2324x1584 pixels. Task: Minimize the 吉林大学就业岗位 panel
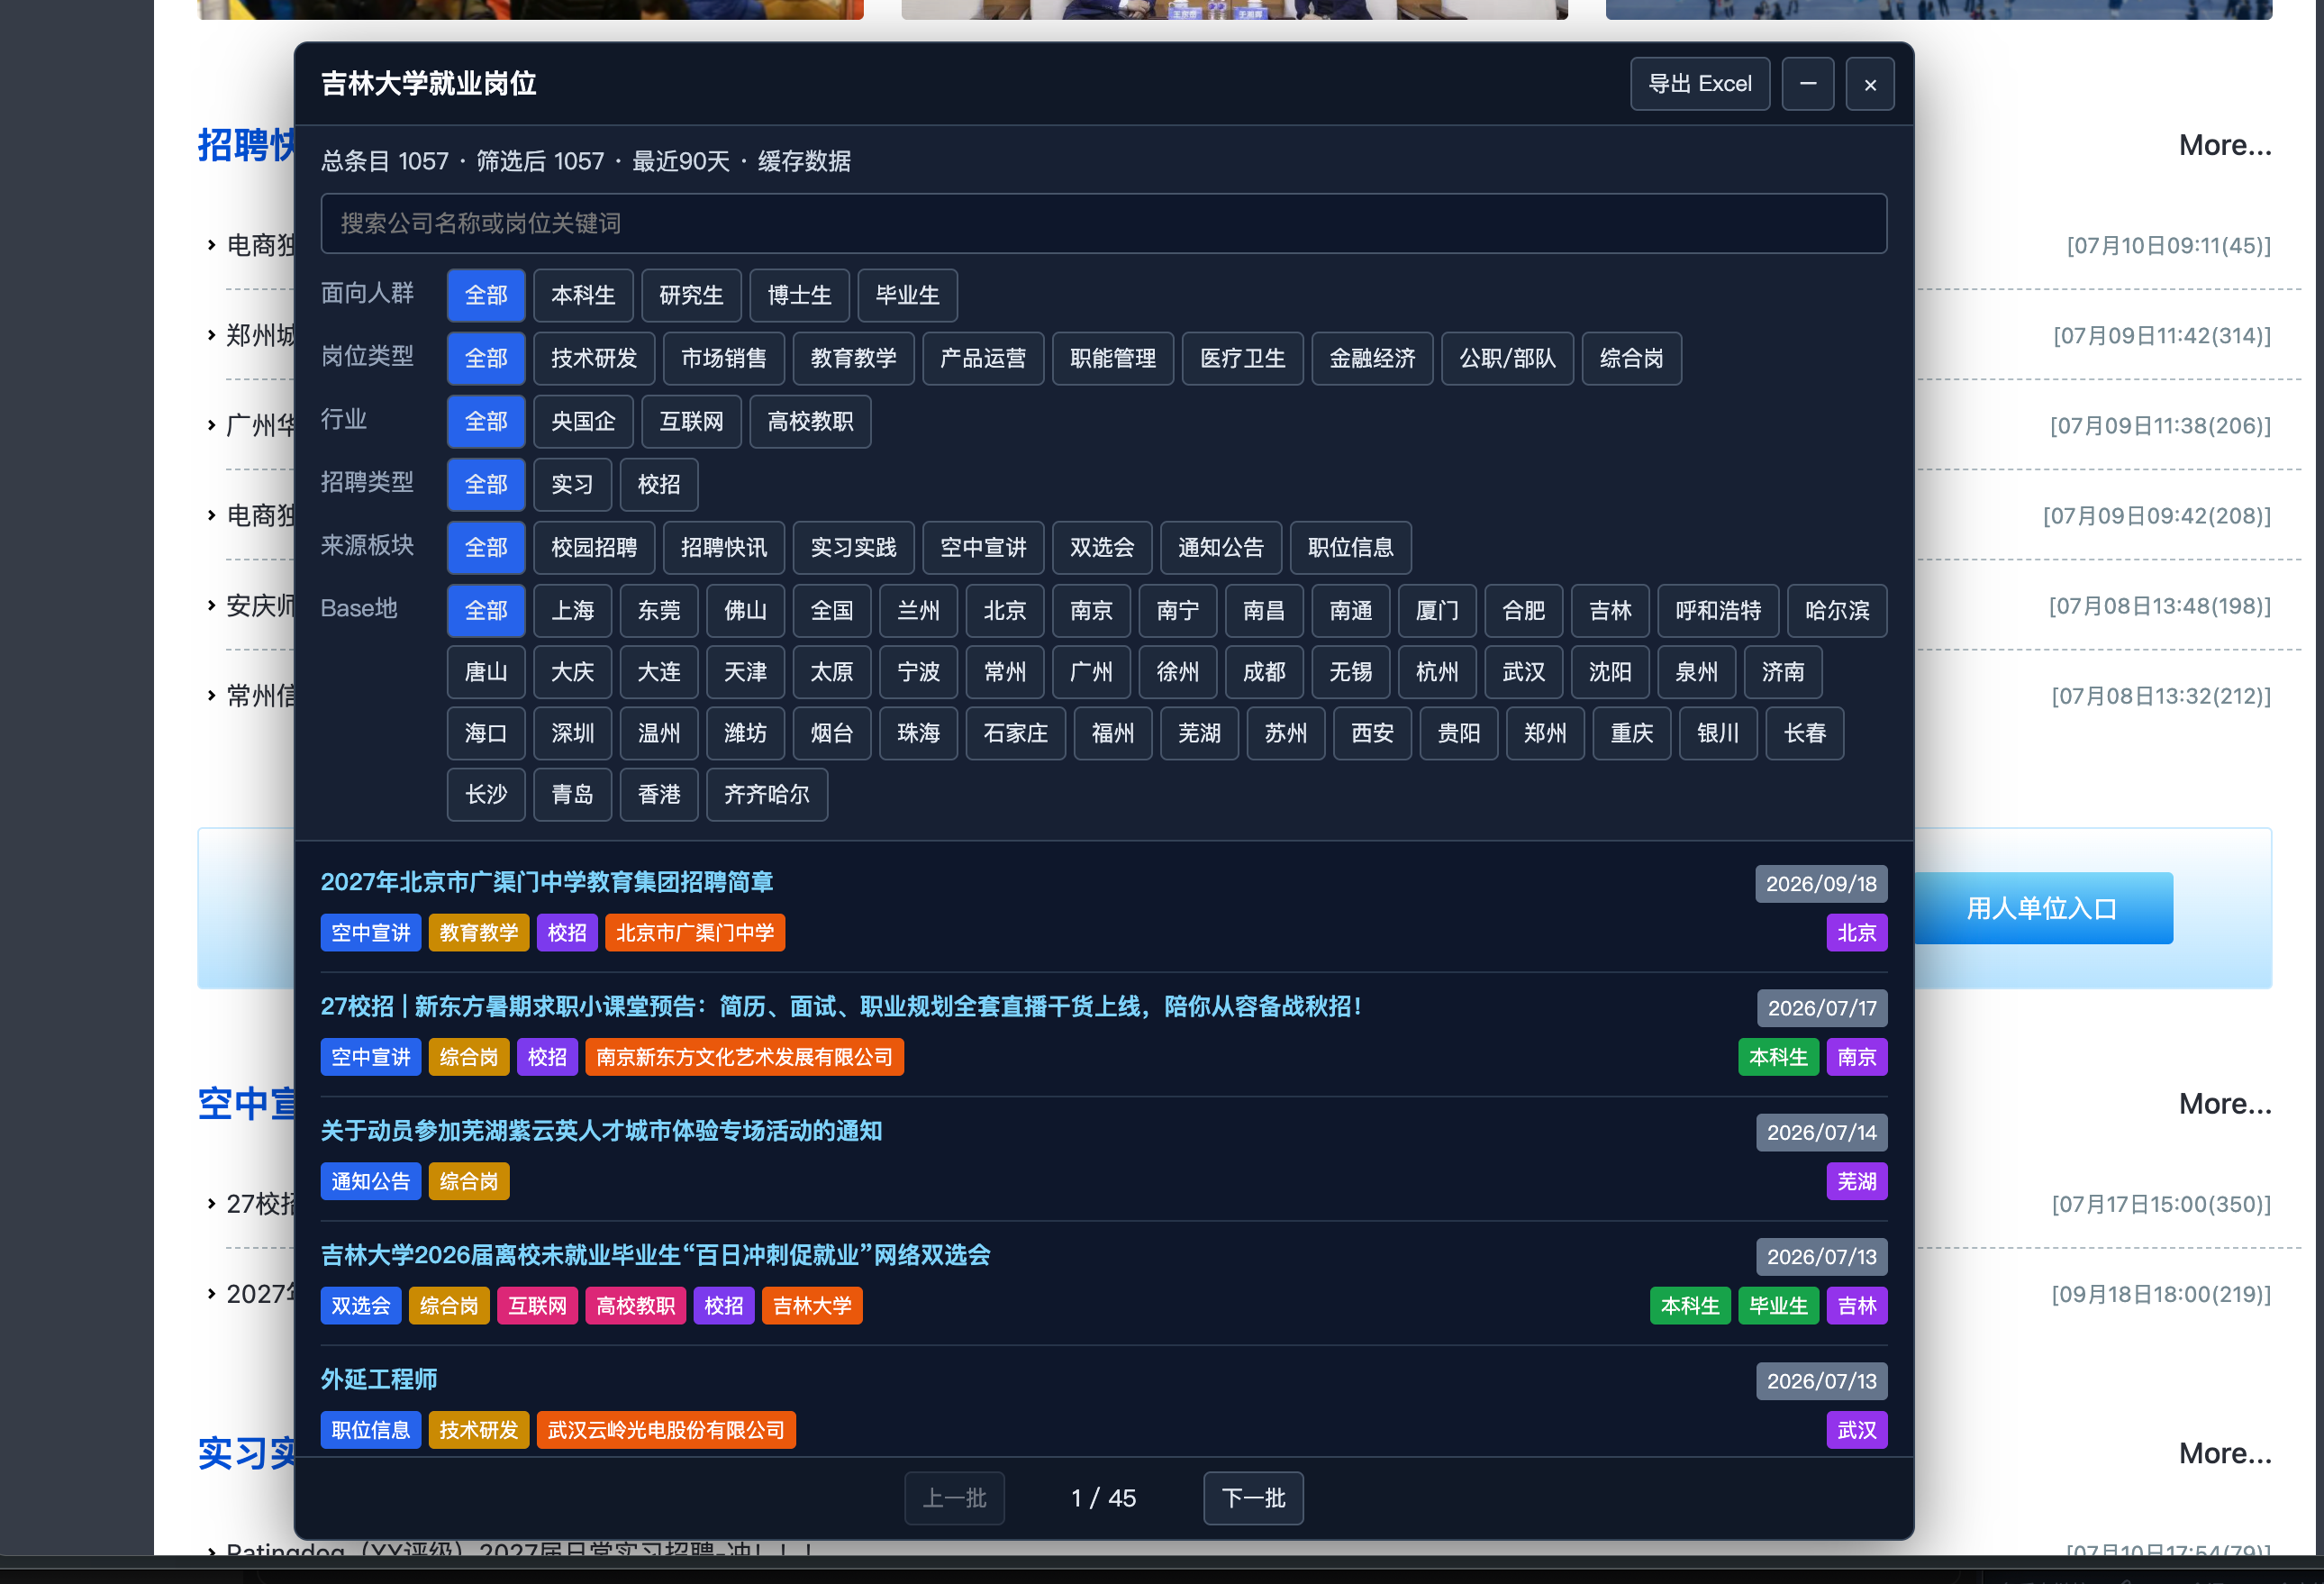pos(1807,84)
